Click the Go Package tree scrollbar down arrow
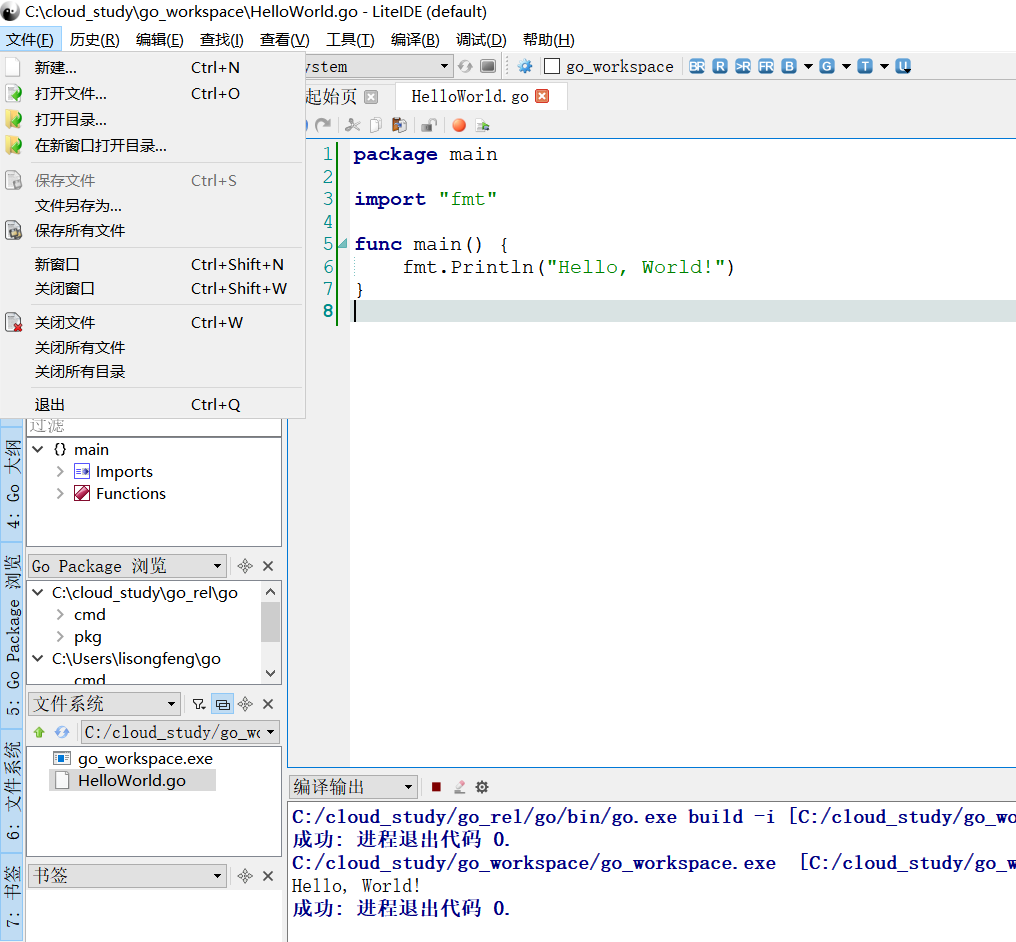 (x=271, y=674)
